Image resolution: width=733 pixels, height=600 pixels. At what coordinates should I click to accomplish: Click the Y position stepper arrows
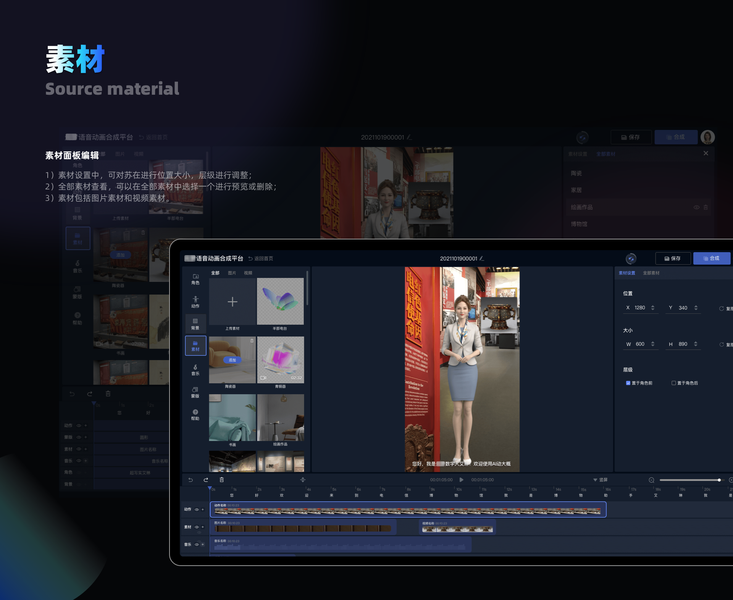click(x=696, y=308)
